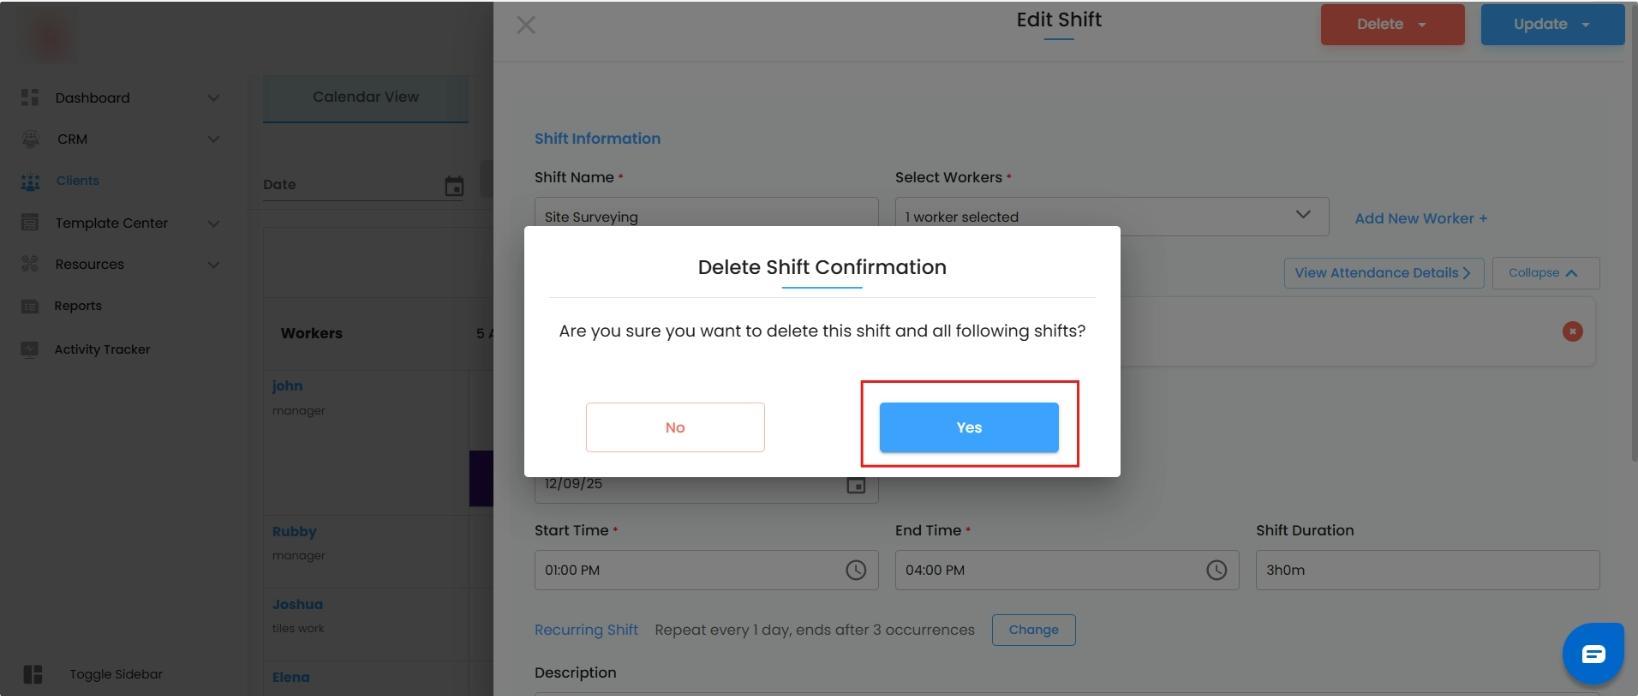1638x696 pixels.
Task: Click the Add New Worker link
Action: tap(1420, 218)
